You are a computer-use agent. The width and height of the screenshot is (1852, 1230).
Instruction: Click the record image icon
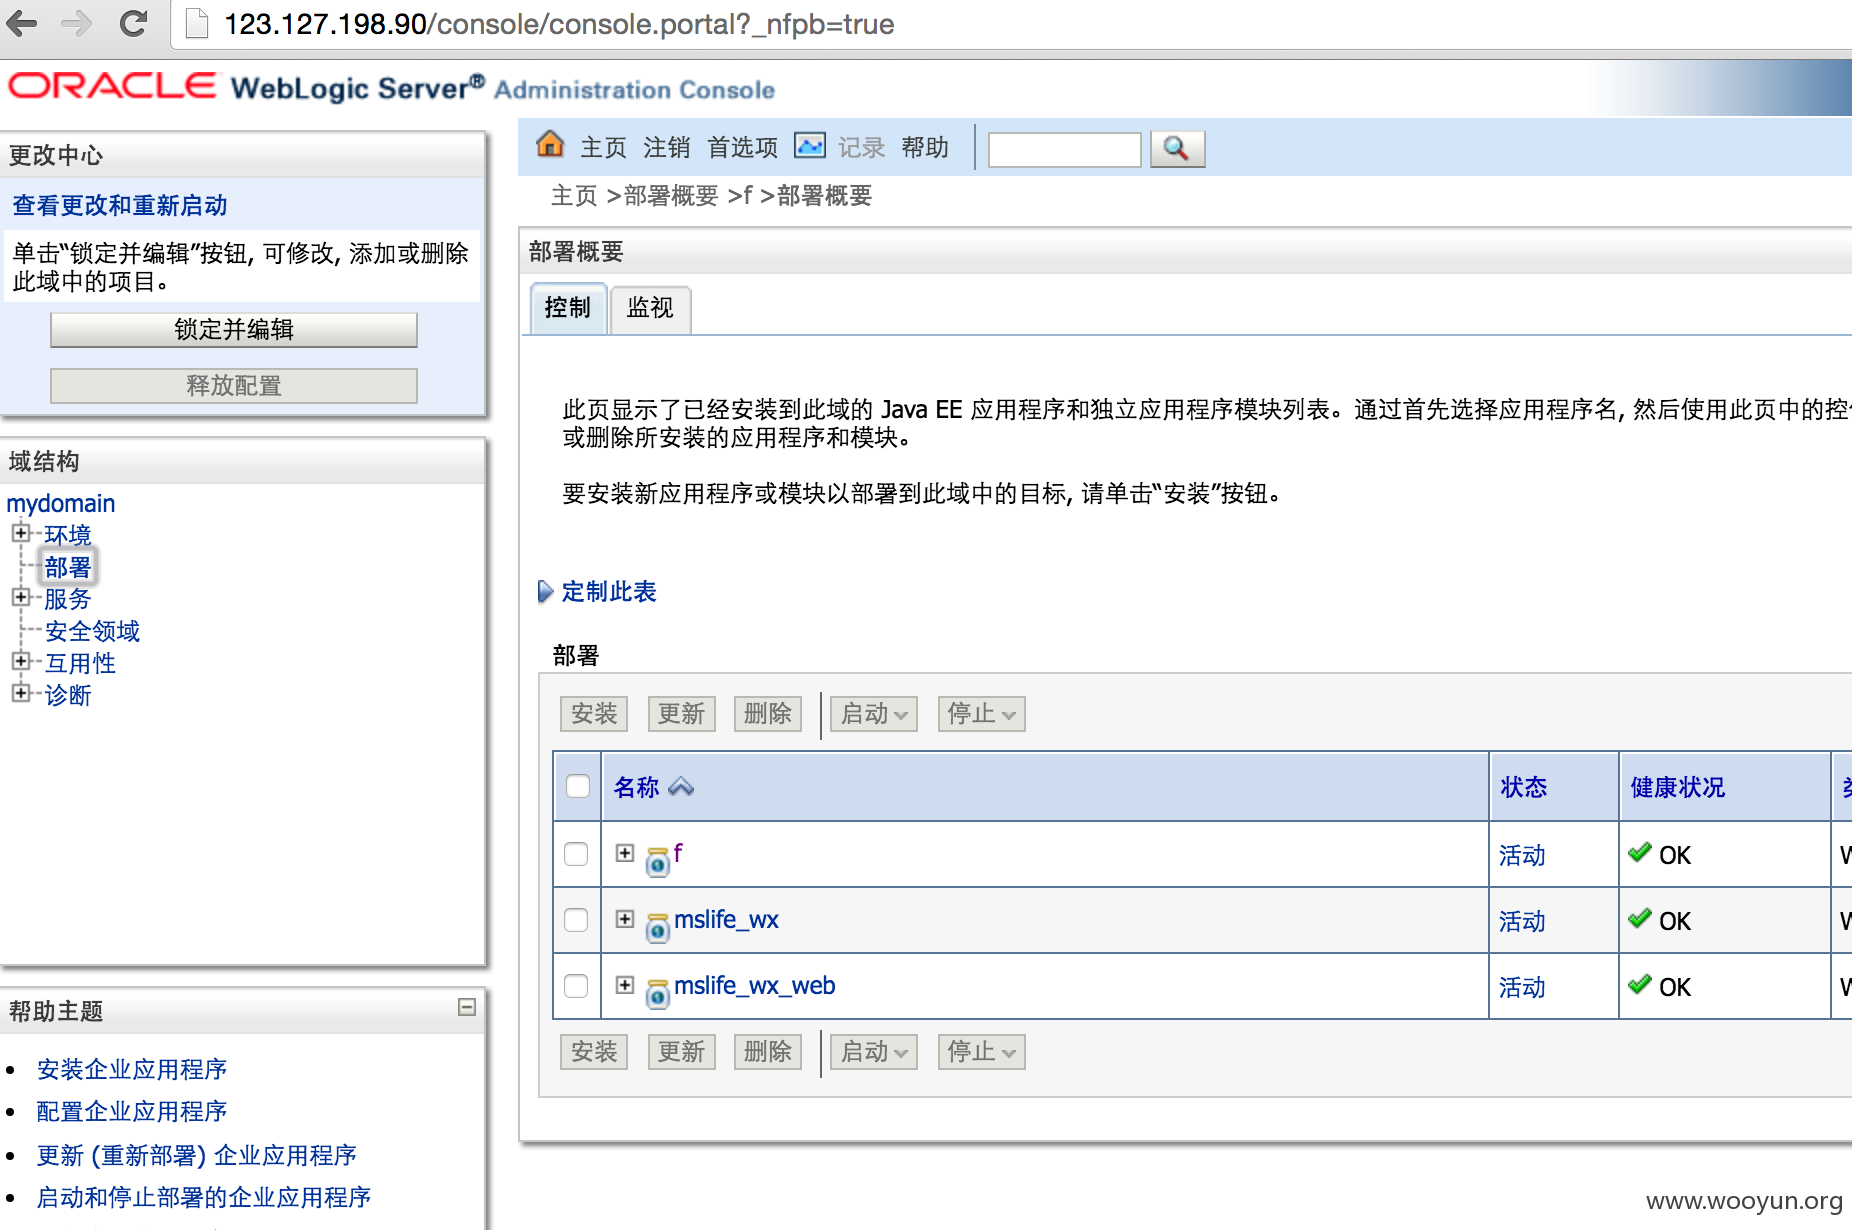pos(809,146)
